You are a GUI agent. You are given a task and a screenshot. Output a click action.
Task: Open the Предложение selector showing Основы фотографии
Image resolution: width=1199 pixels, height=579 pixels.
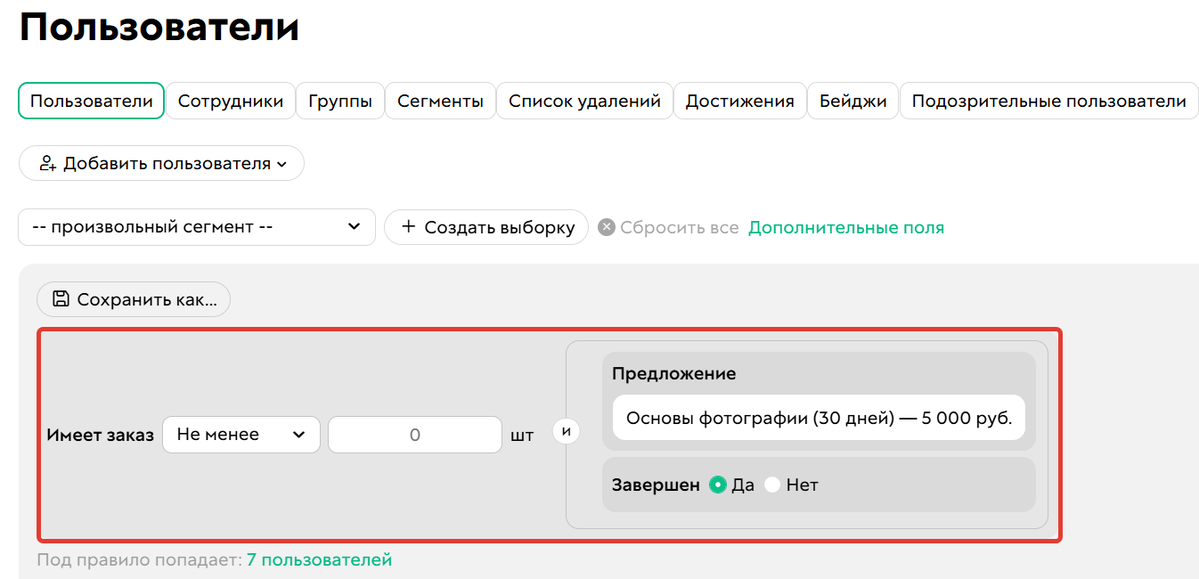click(820, 417)
